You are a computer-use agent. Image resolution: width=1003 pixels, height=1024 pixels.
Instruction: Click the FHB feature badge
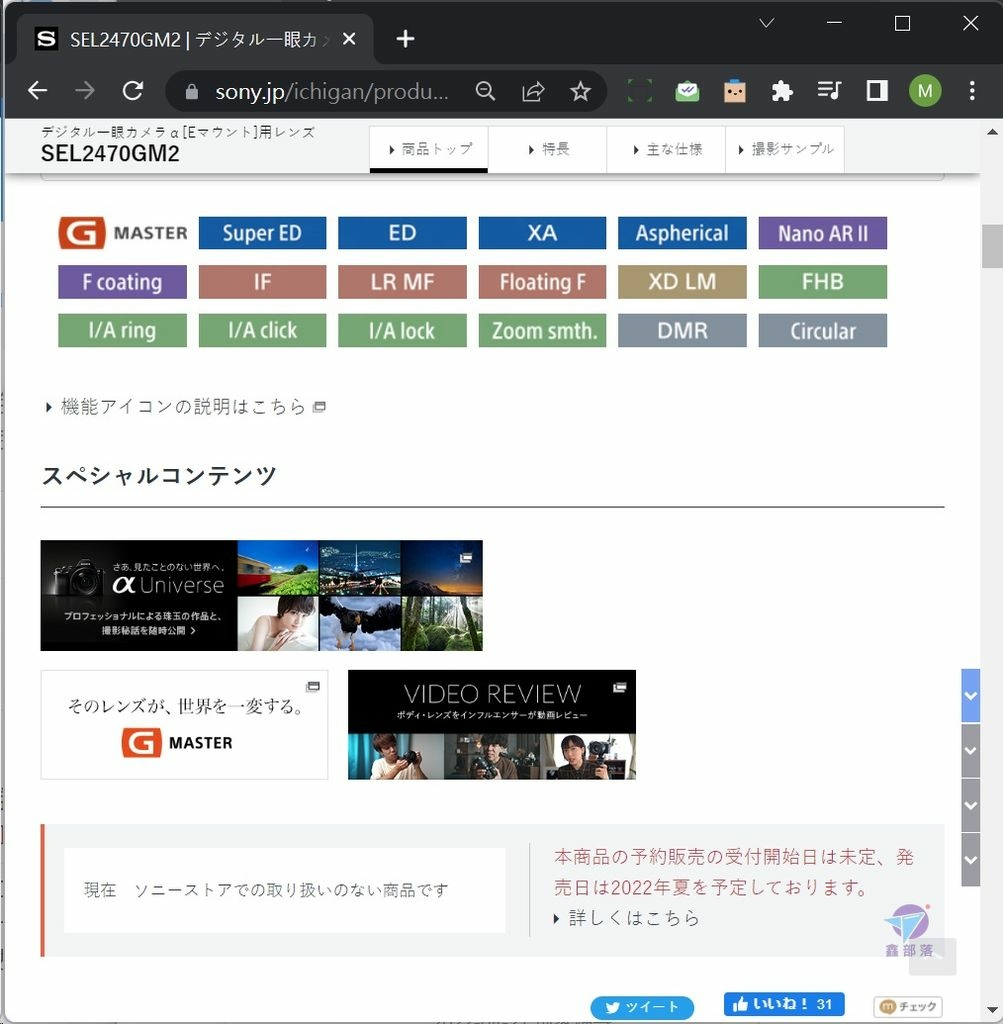coord(823,281)
